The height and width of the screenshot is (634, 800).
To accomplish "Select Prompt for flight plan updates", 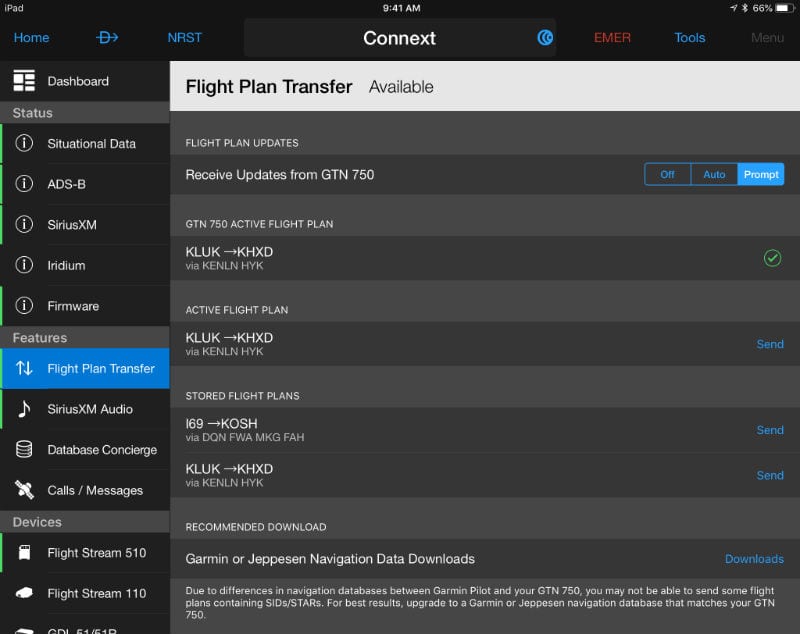I will click(761, 174).
